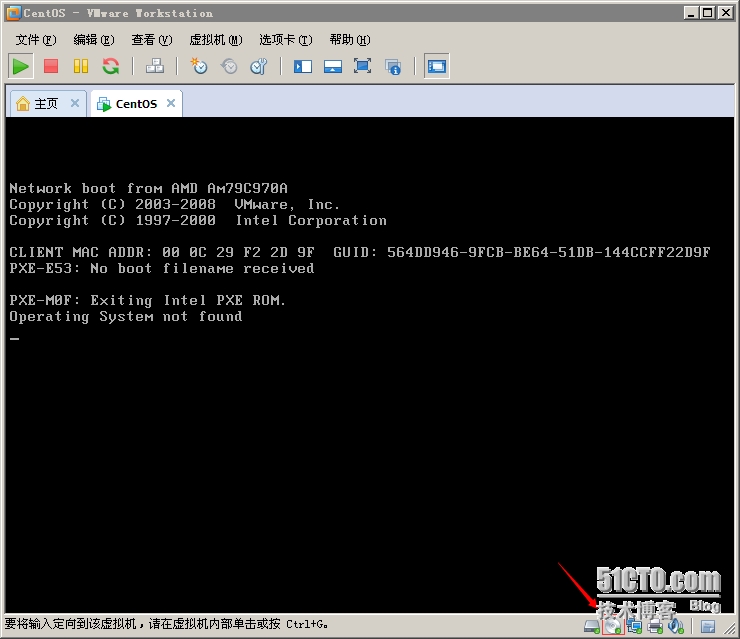The image size is (740, 639).
Task: Revert to the previous snapshot
Action: point(229,66)
